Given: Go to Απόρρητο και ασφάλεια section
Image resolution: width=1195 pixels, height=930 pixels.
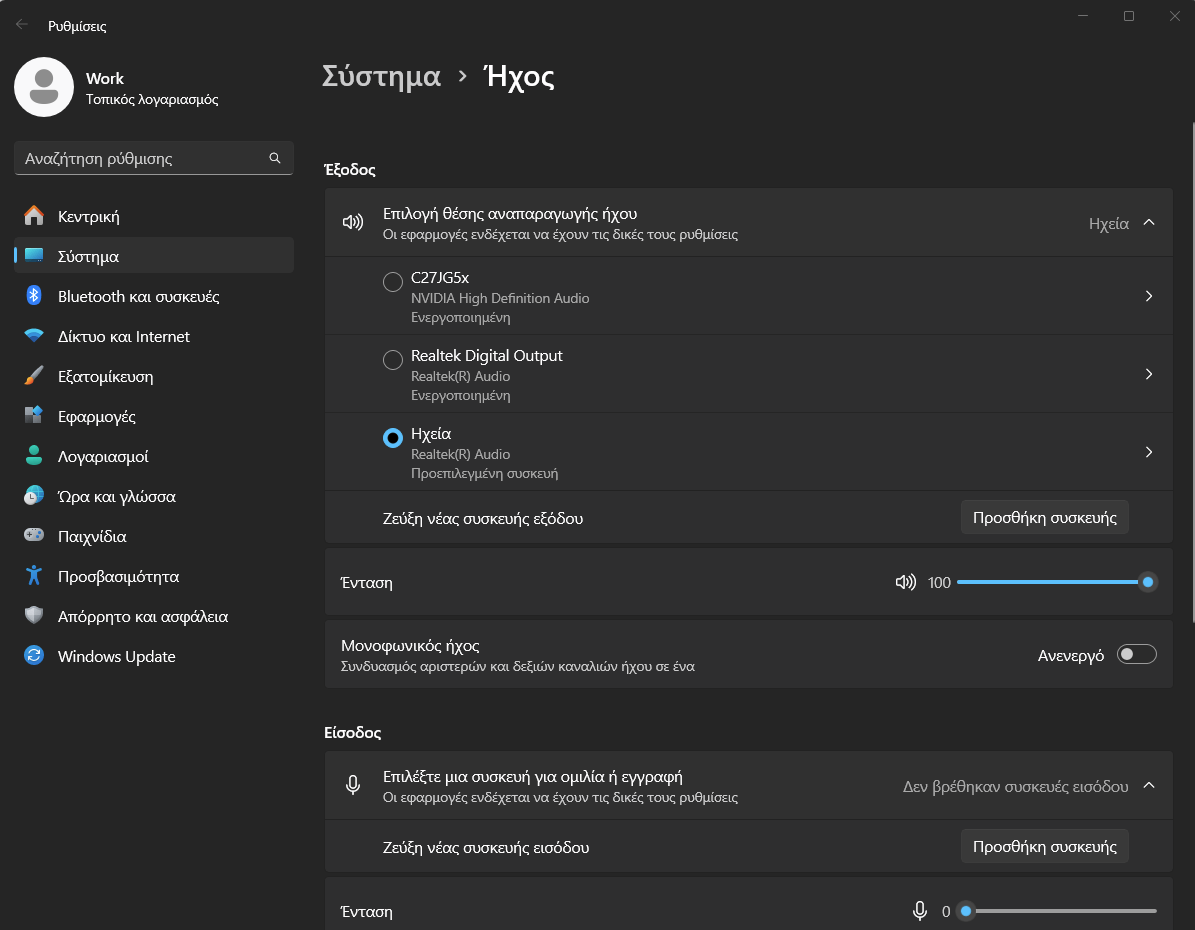Looking at the screenshot, I should (x=142, y=616).
